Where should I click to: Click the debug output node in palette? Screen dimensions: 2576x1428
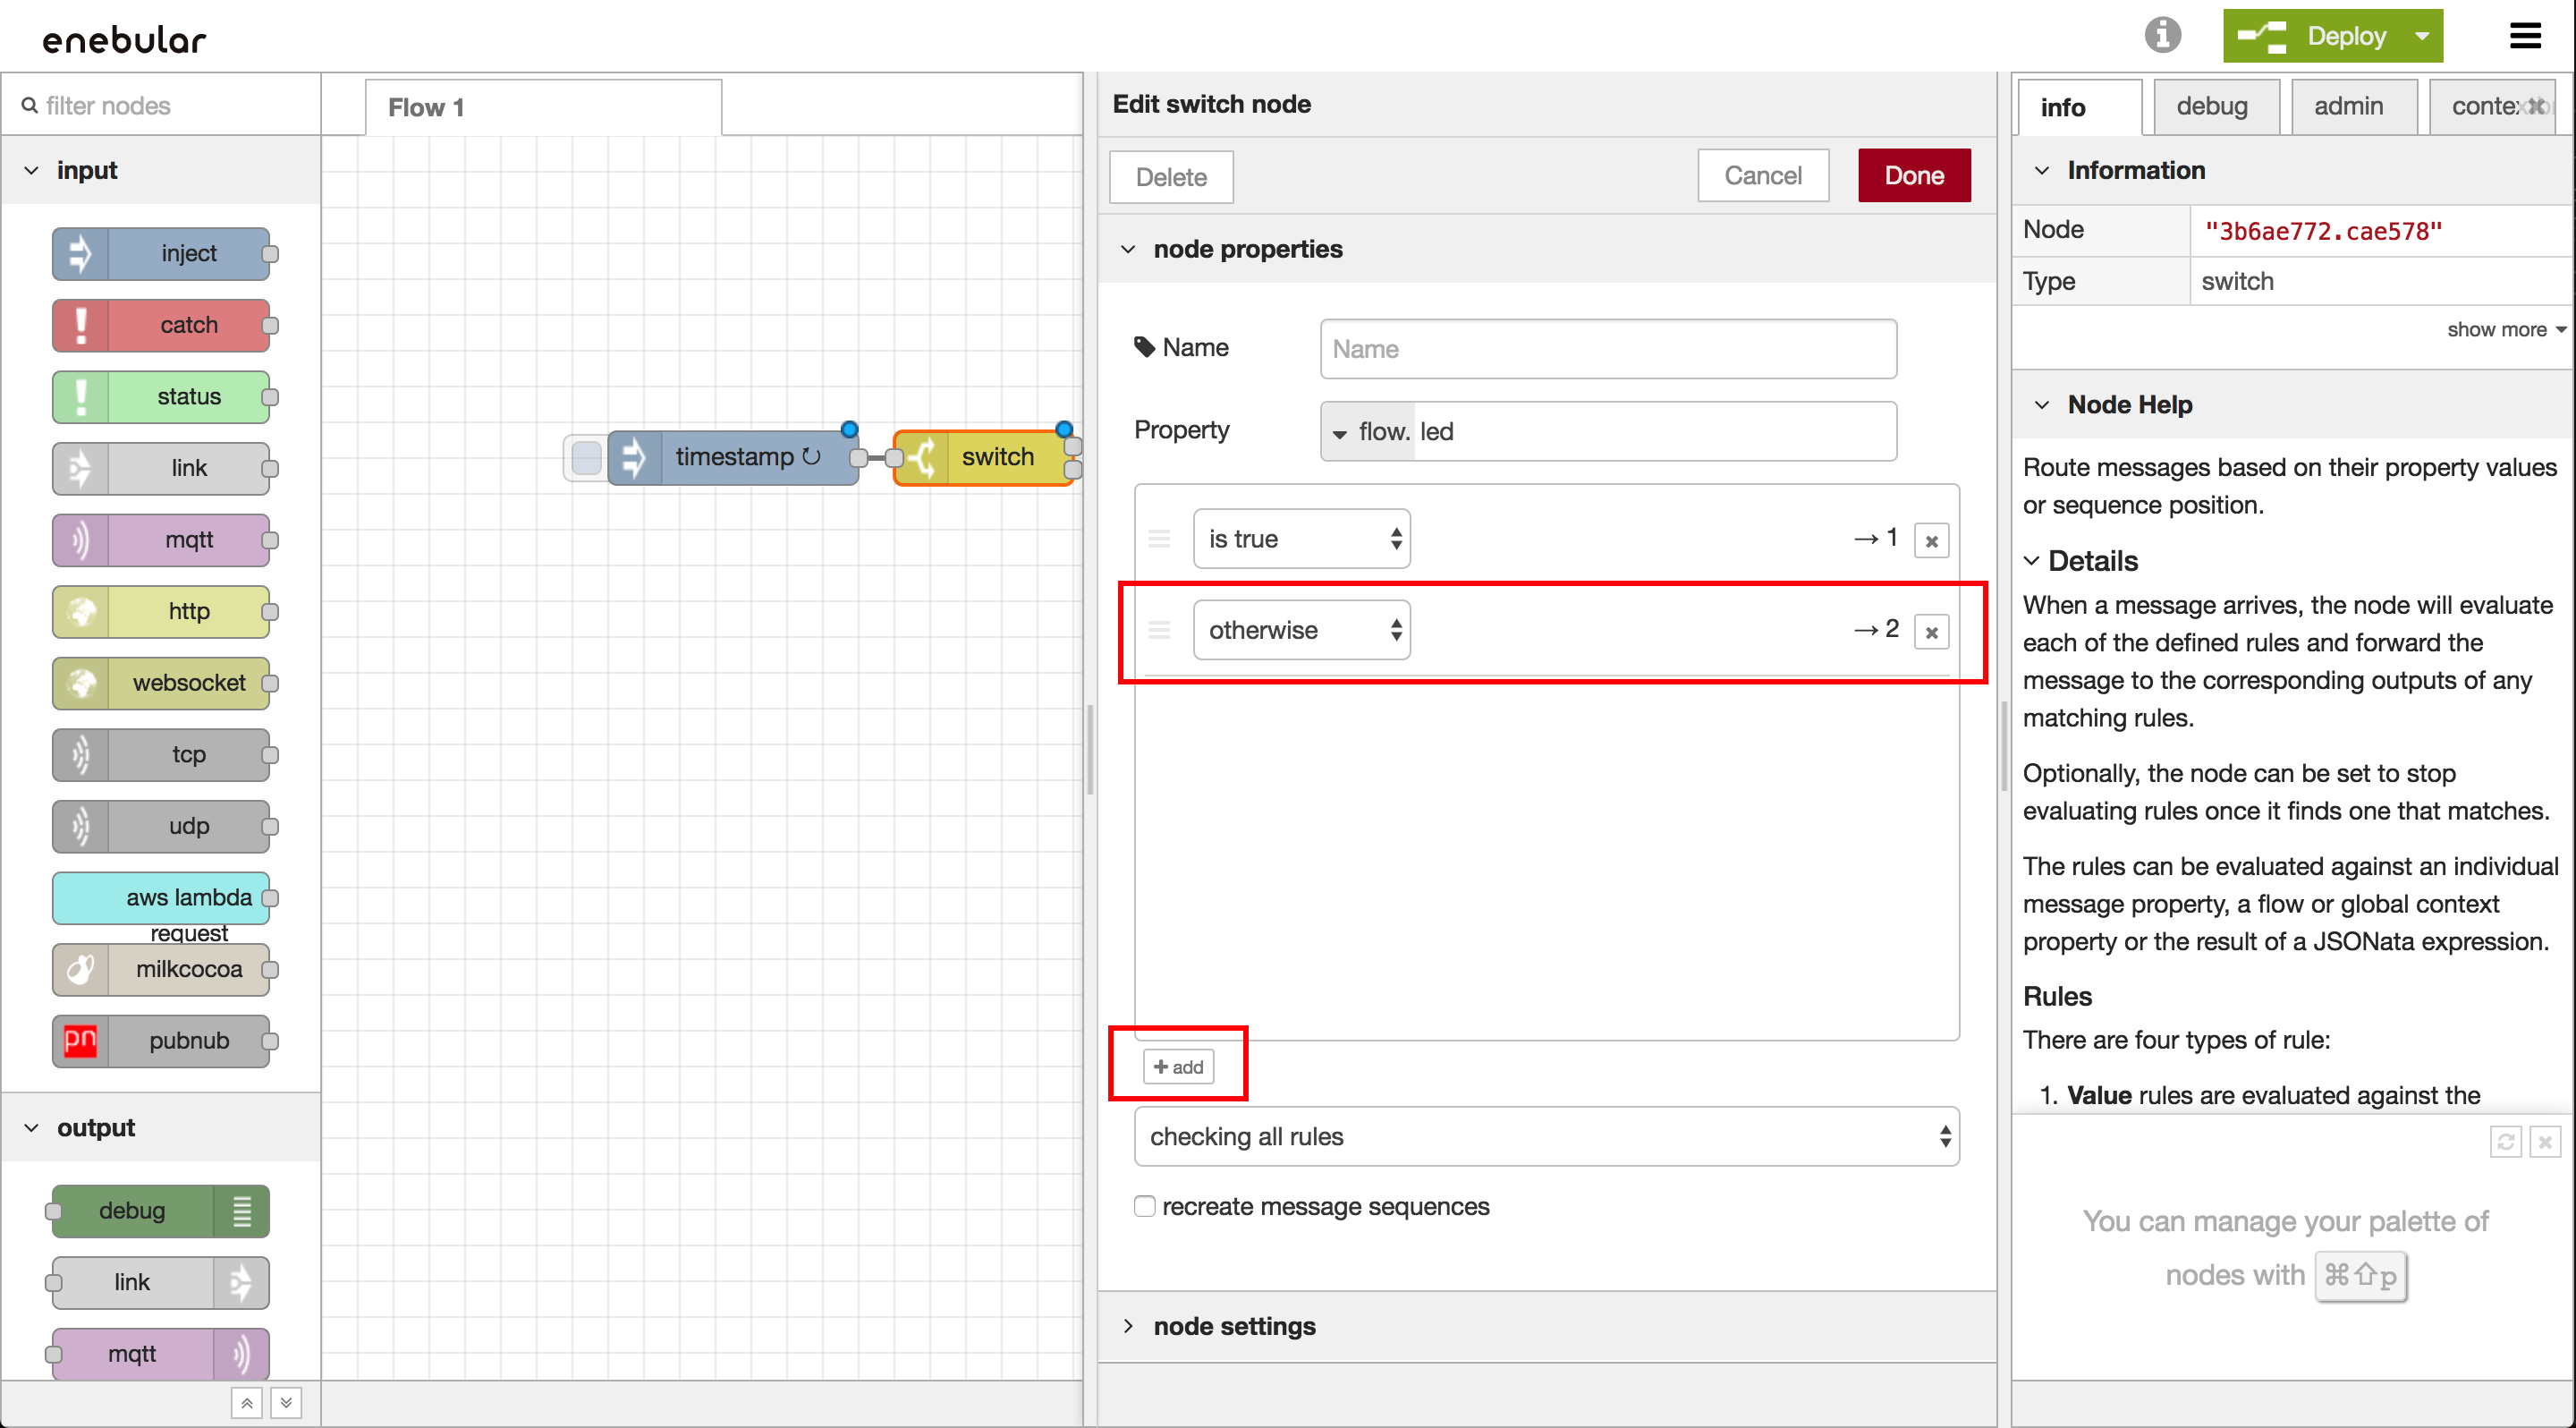tap(160, 1211)
